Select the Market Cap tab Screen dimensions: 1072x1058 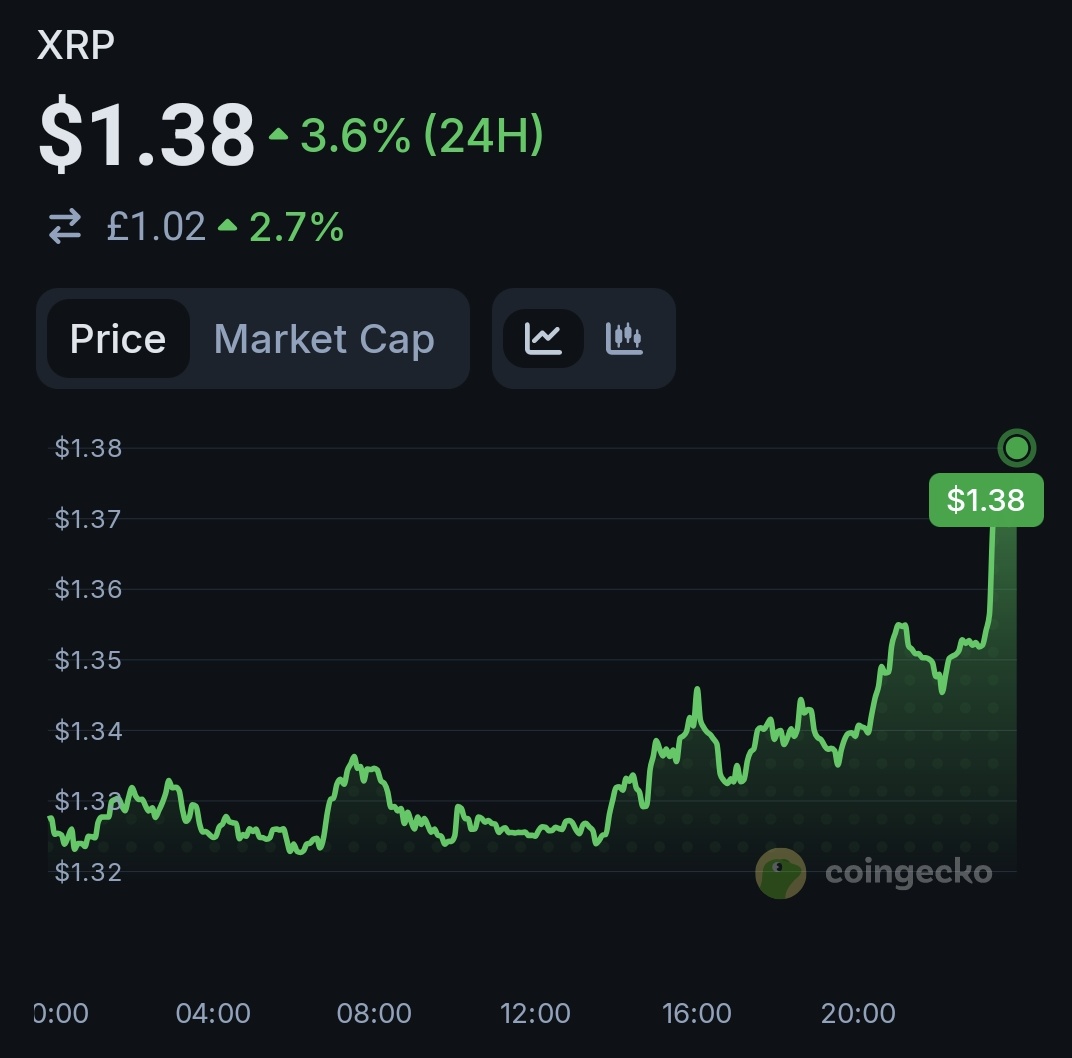click(324, 339)
